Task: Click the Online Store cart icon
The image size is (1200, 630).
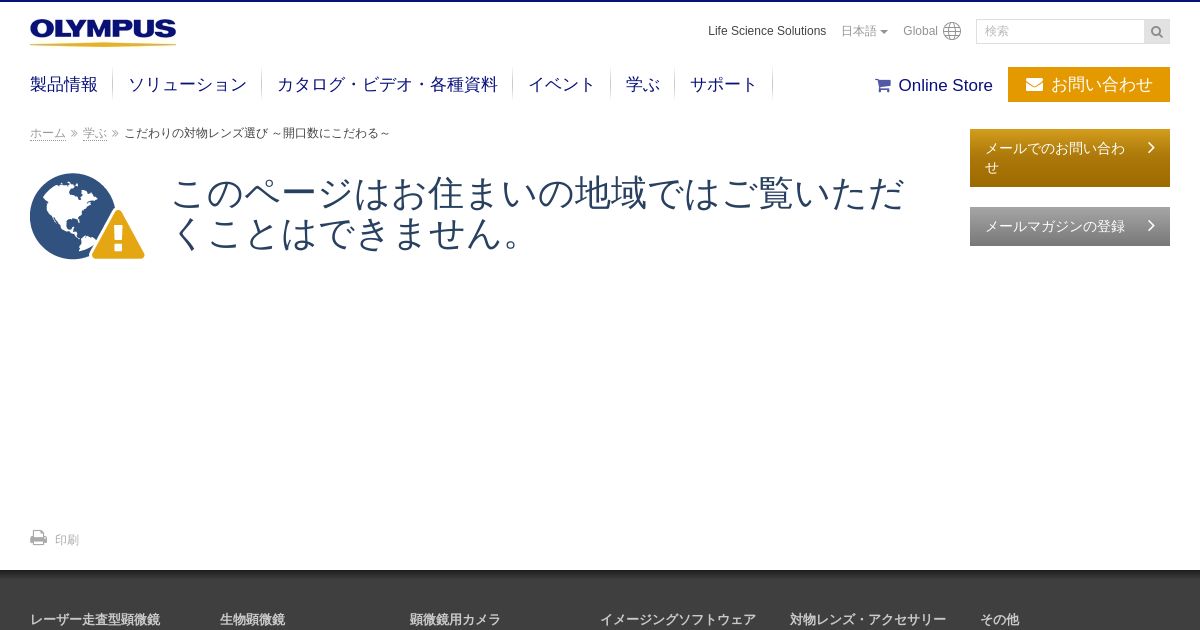Action: pos(883,85)
